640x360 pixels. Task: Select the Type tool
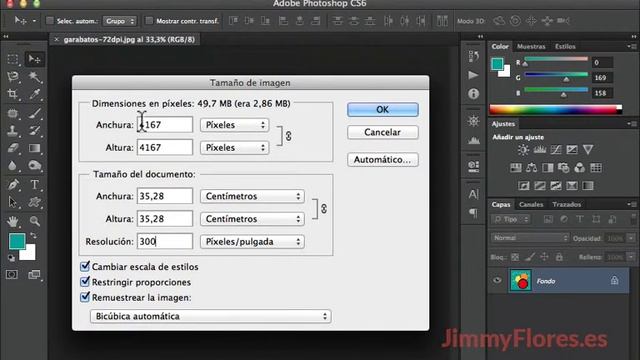coord(34,184)
